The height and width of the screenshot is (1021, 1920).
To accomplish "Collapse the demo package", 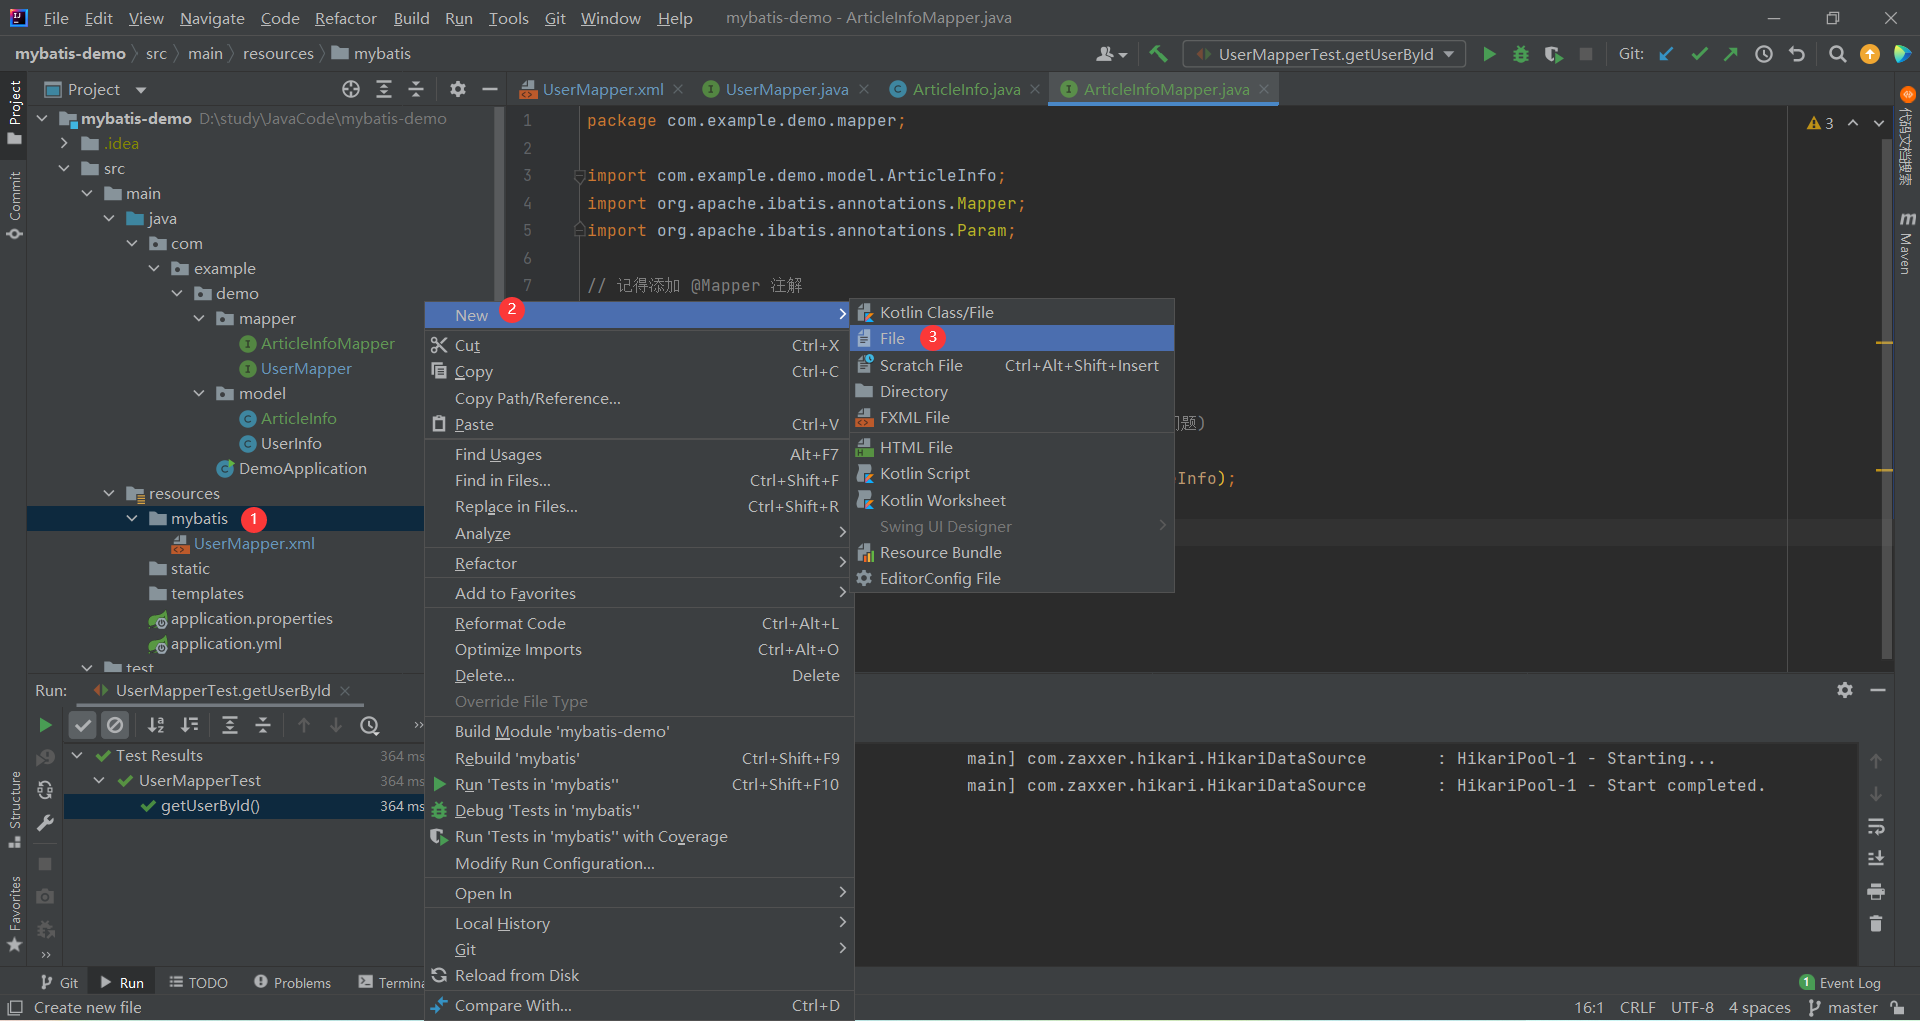I will click(176, 293).
